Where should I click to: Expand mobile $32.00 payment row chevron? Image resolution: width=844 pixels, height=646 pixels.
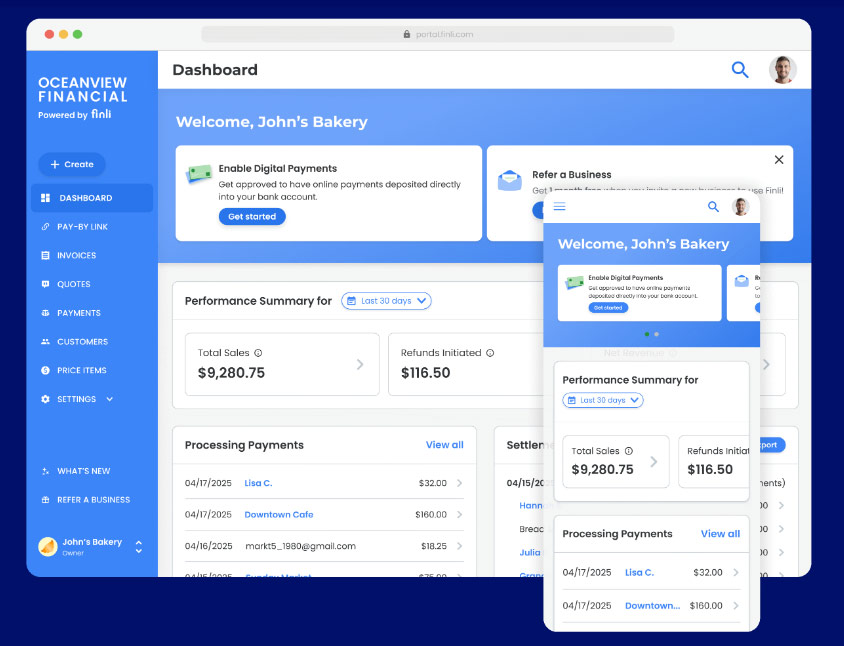click(735, 572)
